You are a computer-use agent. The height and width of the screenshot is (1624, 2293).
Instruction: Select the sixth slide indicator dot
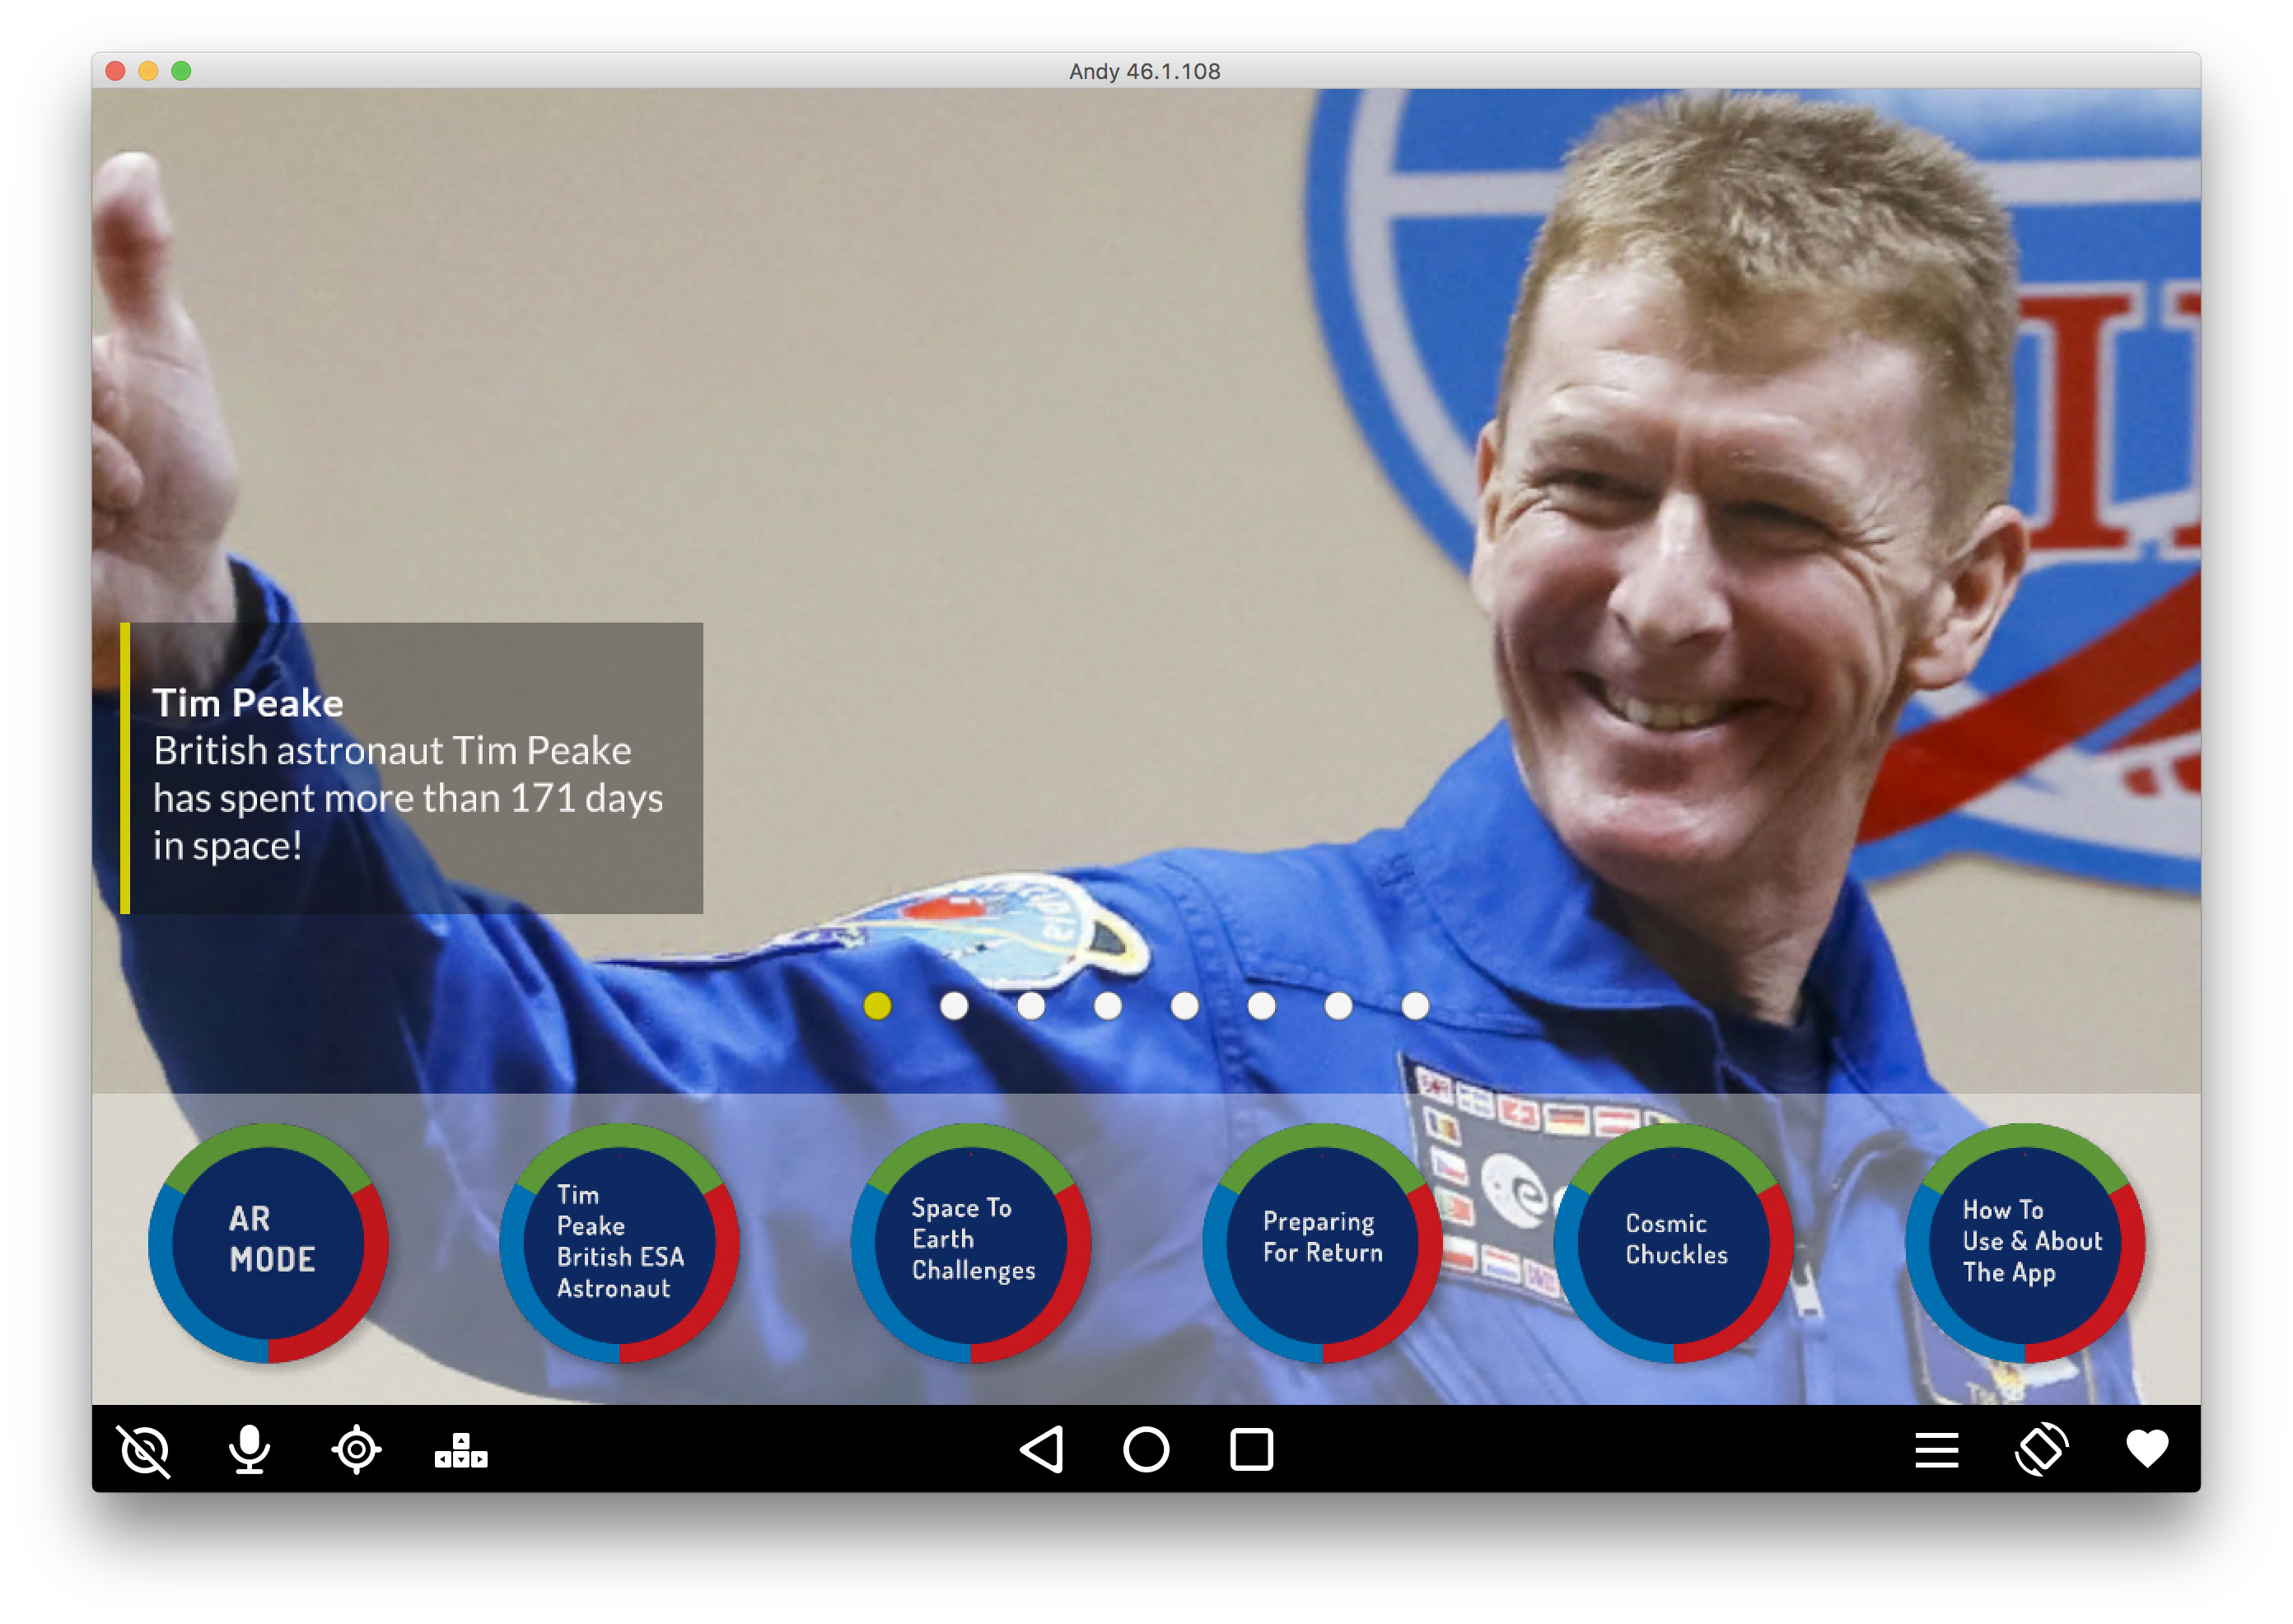click(1262, 1006)
